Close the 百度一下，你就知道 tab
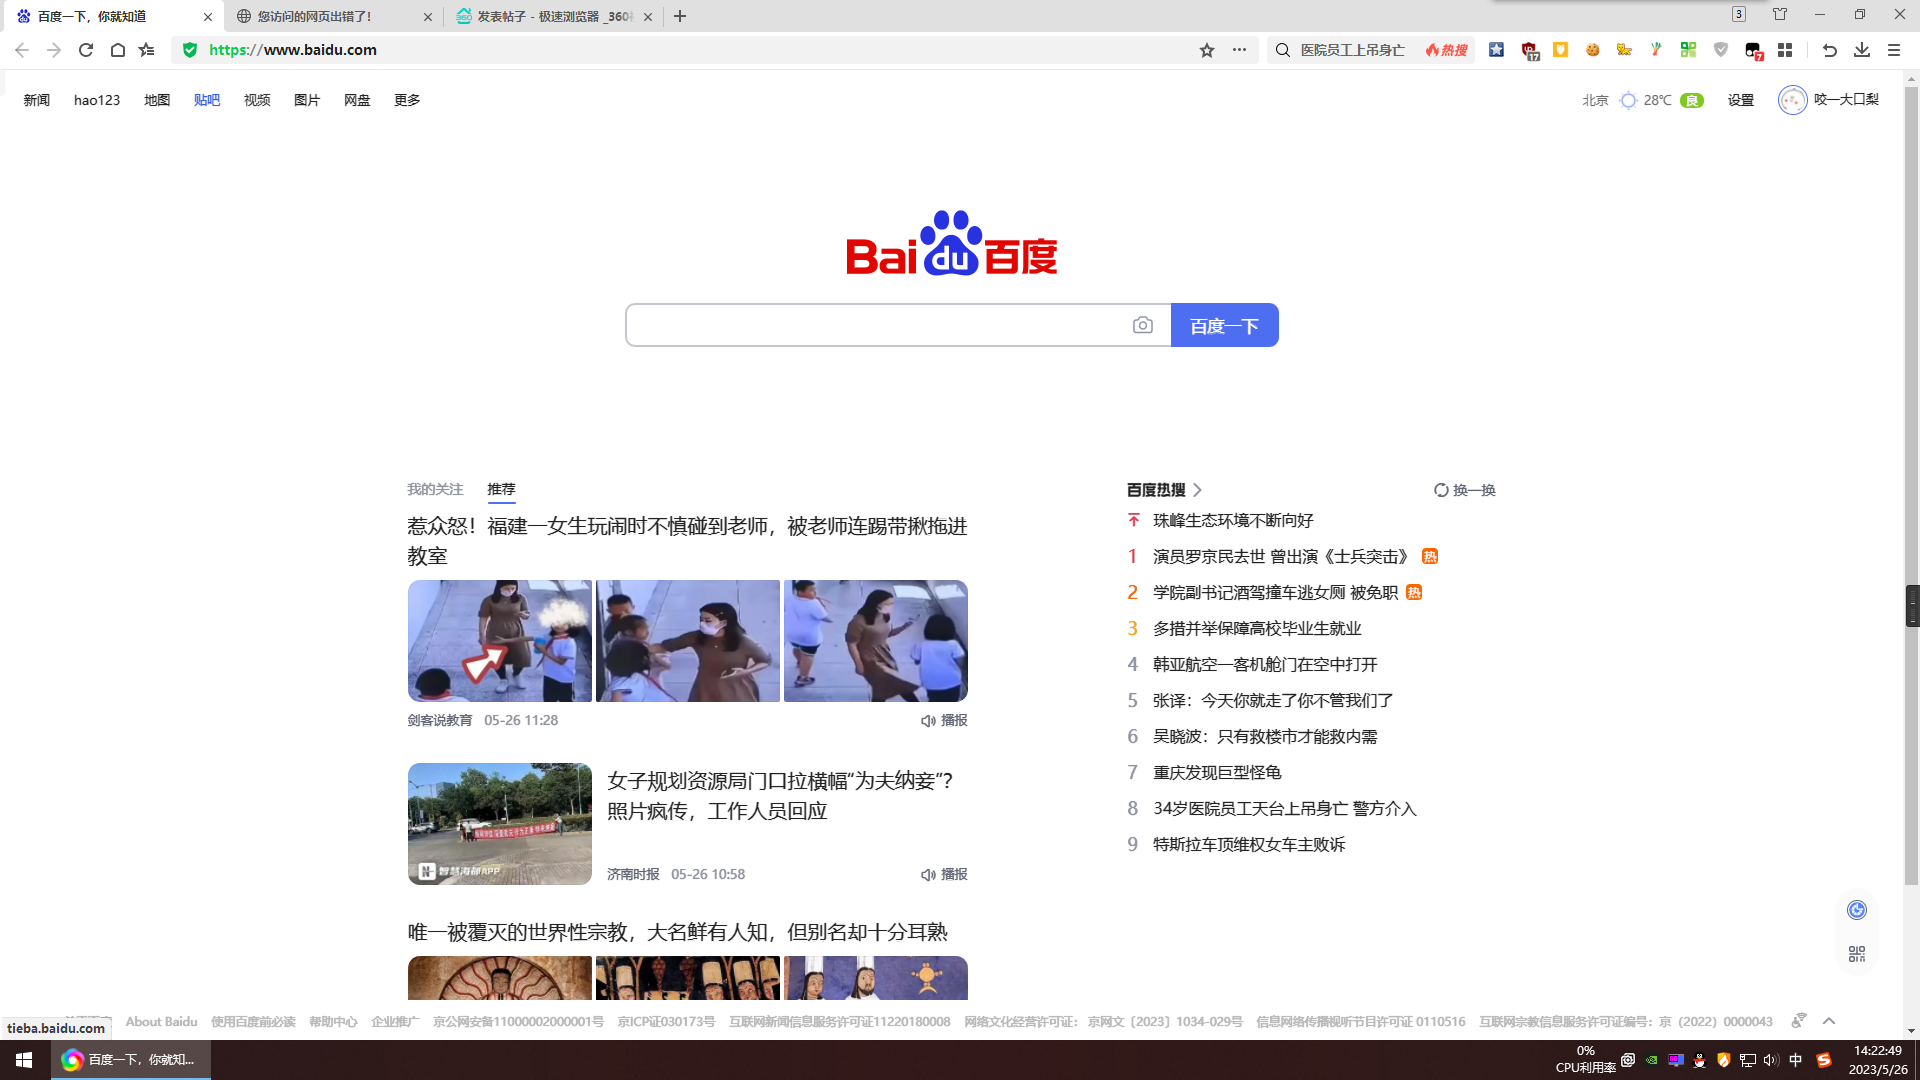 [208, 17]
